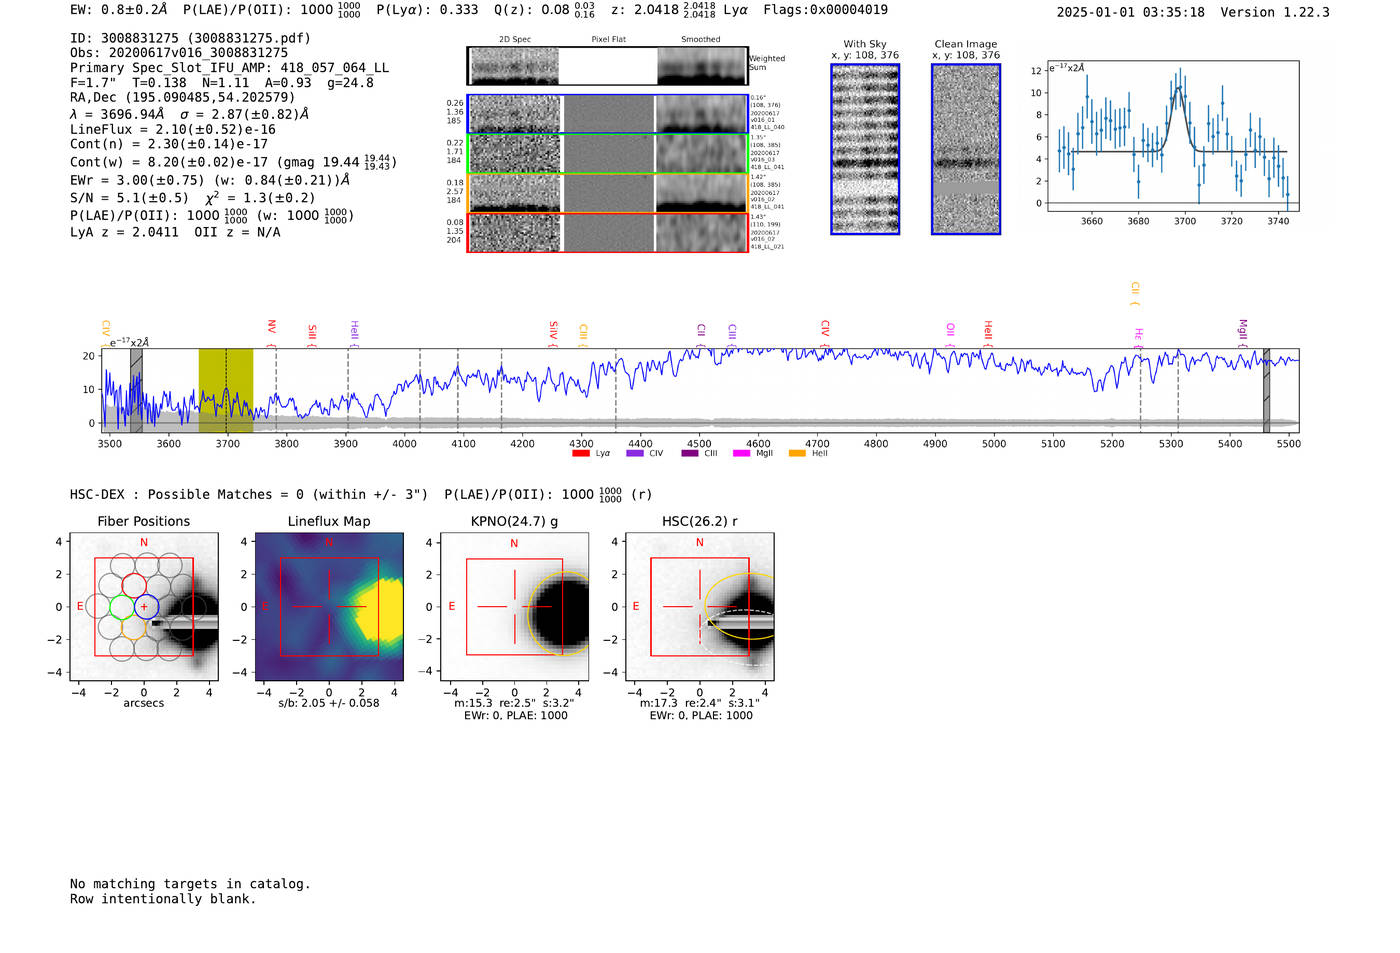The width and height of the screenshot is (1400, 953).
Task: Click the '2D Spec' column header
Action: (x=515, y=40)
